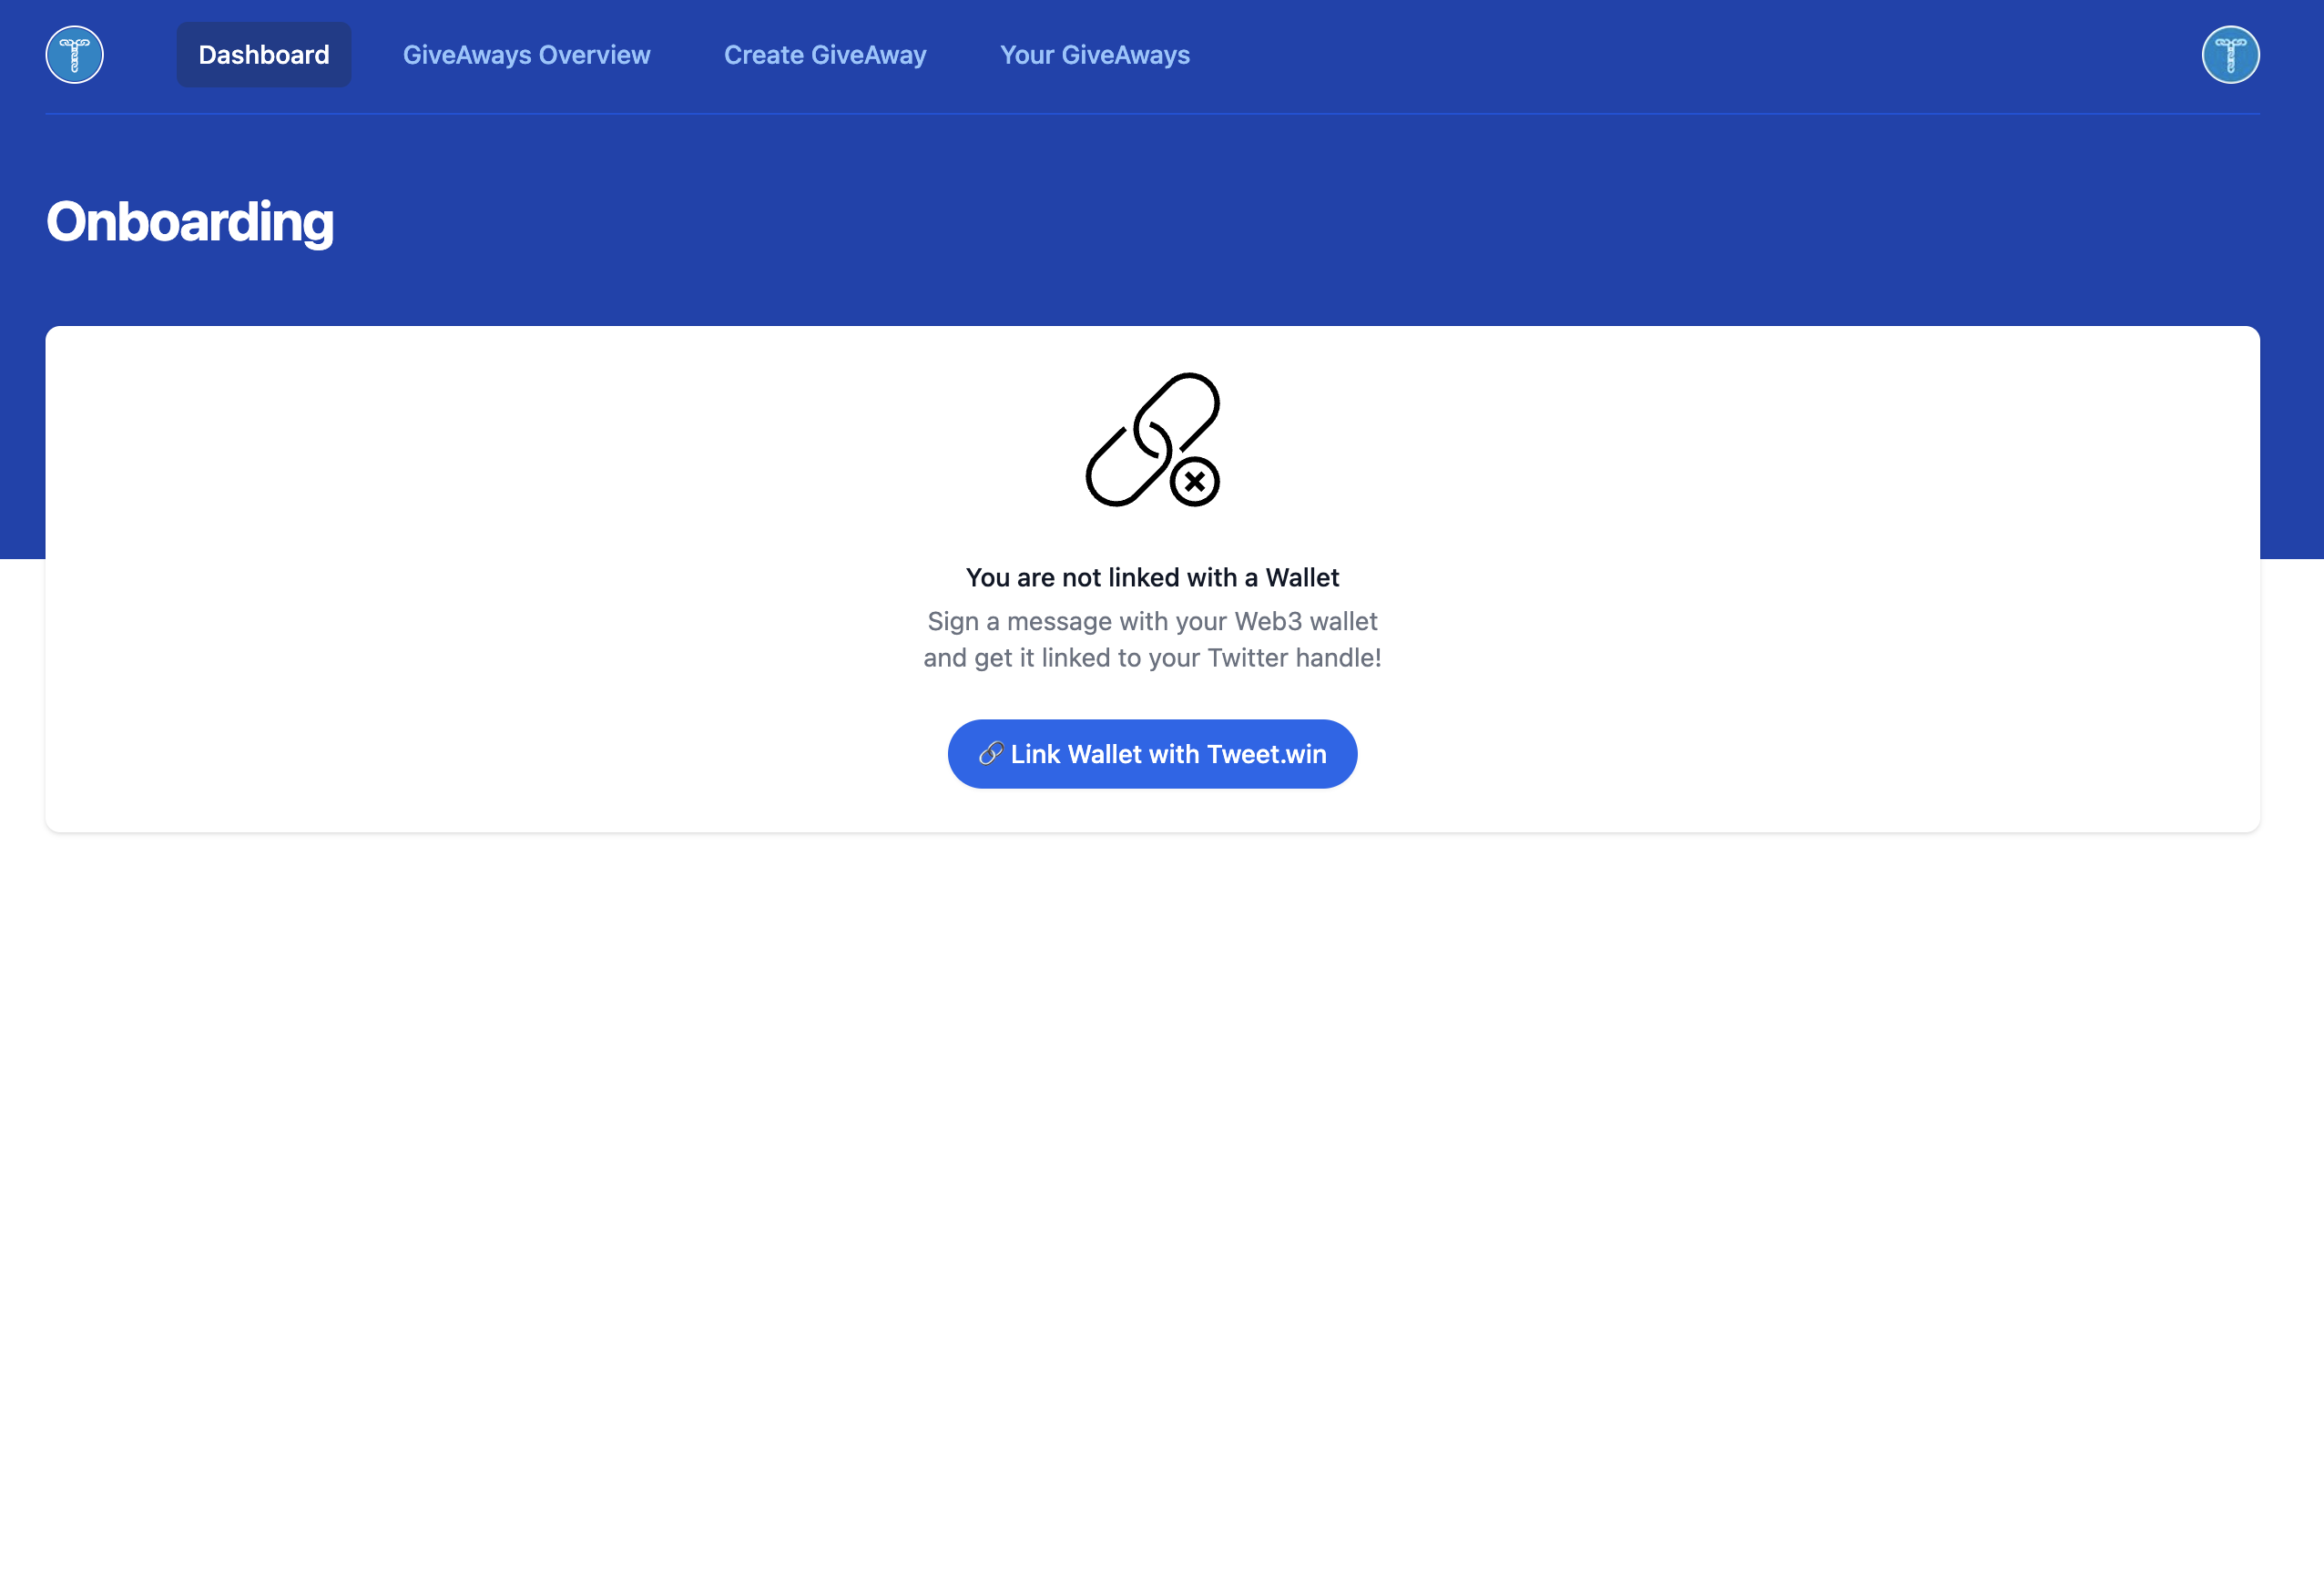Select the "You are not linked with a Wallet" text
The height and width of the screenshot is (1590, 2324).
pyautogui.click(x=1152, y=578)
